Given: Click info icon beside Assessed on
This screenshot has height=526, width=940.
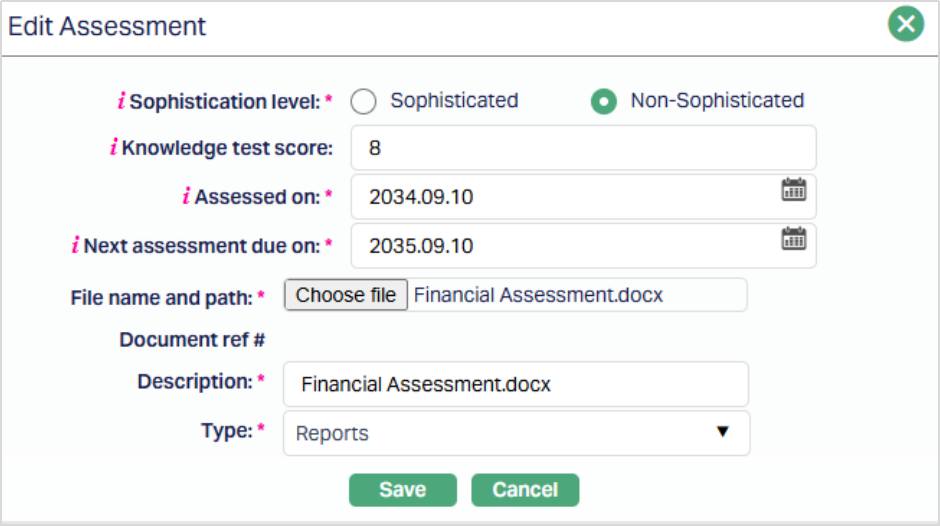Looking at the screenshot, I should tap(186, 197).
